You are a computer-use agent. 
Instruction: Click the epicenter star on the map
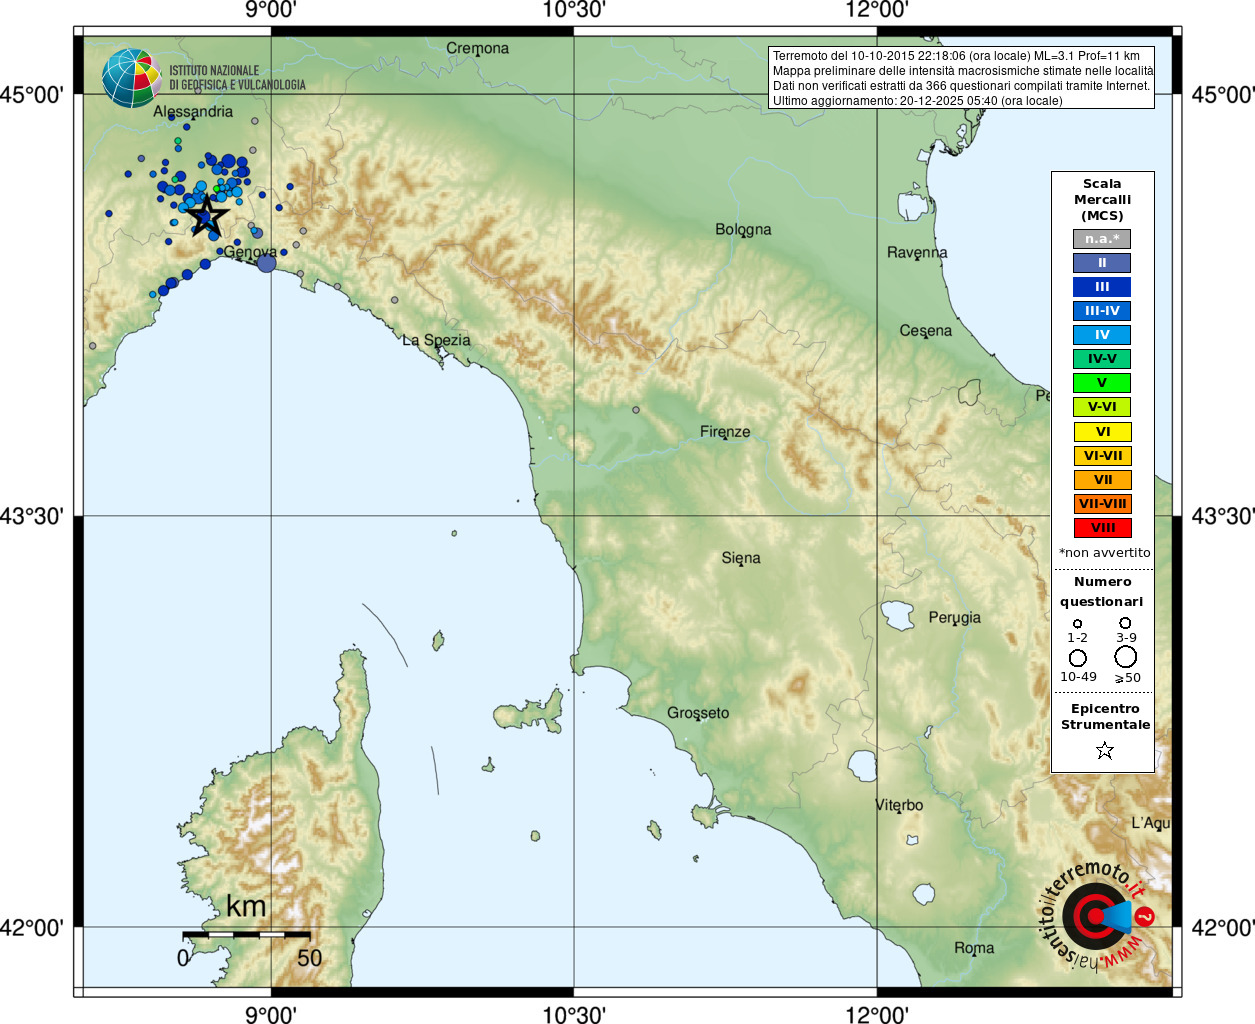pyautogui.click(x=207, y=216)
